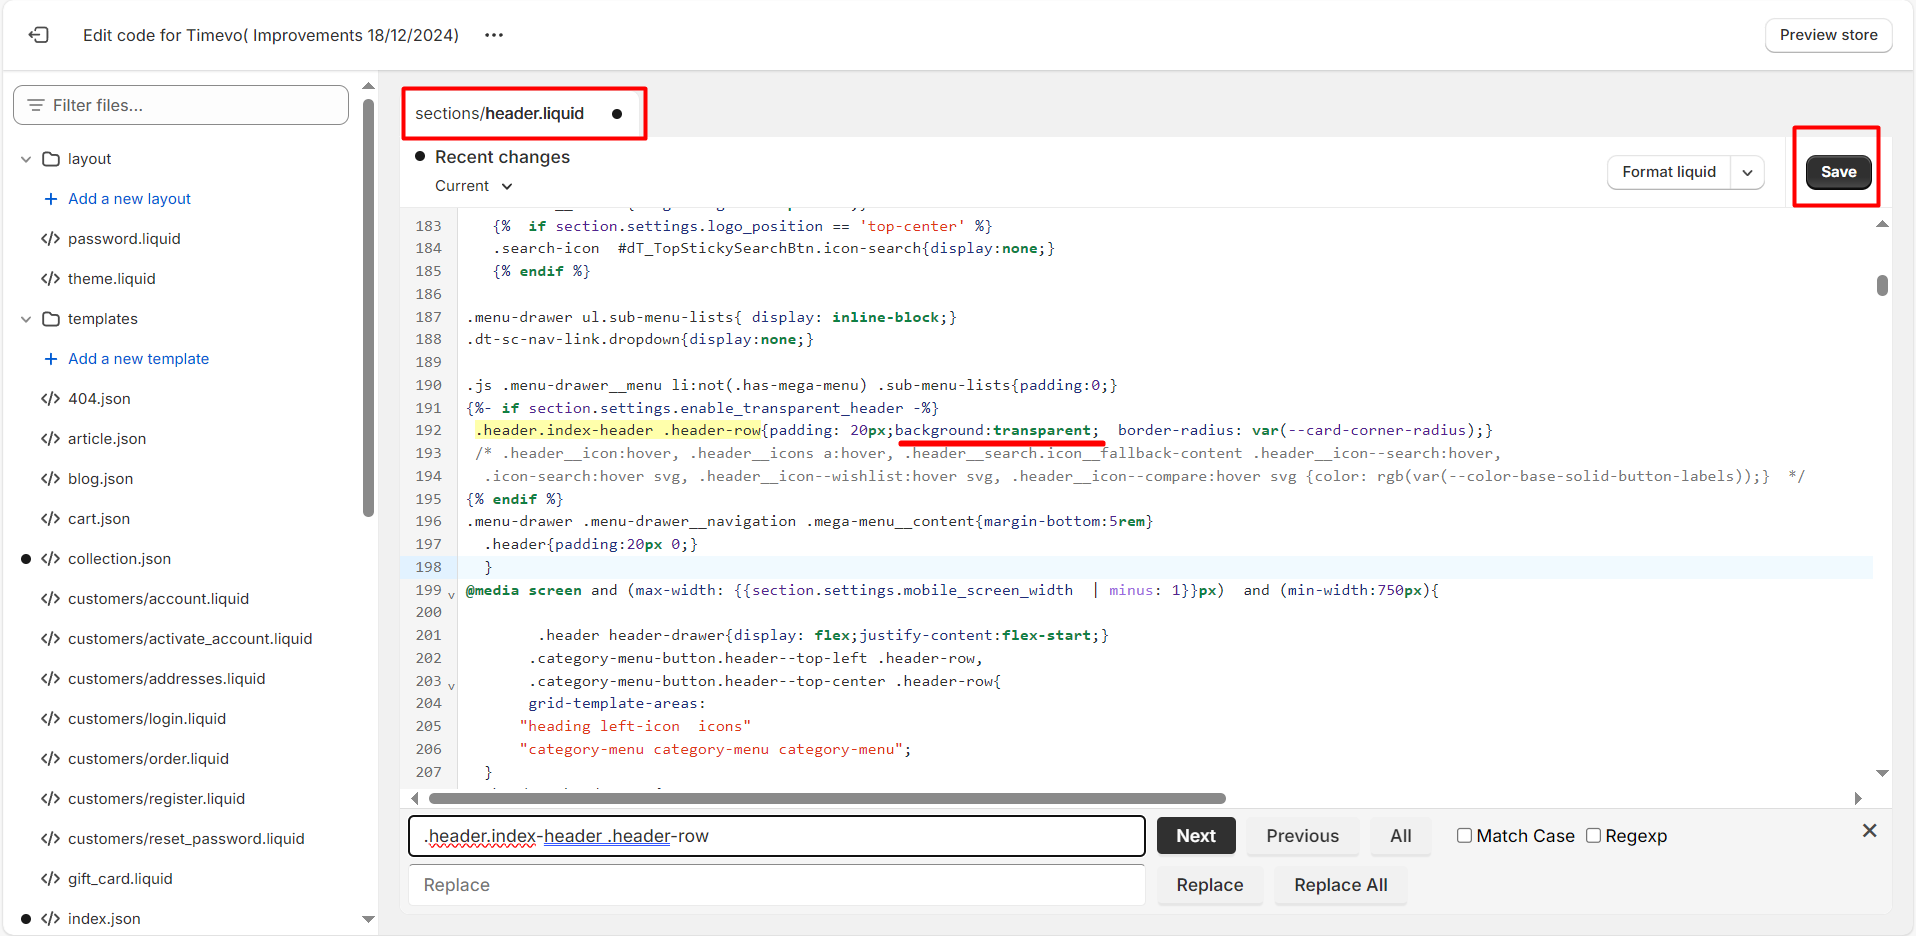Click the Replace button
The height and width of the screenshot is (936, 1916).
[1209, 885]
